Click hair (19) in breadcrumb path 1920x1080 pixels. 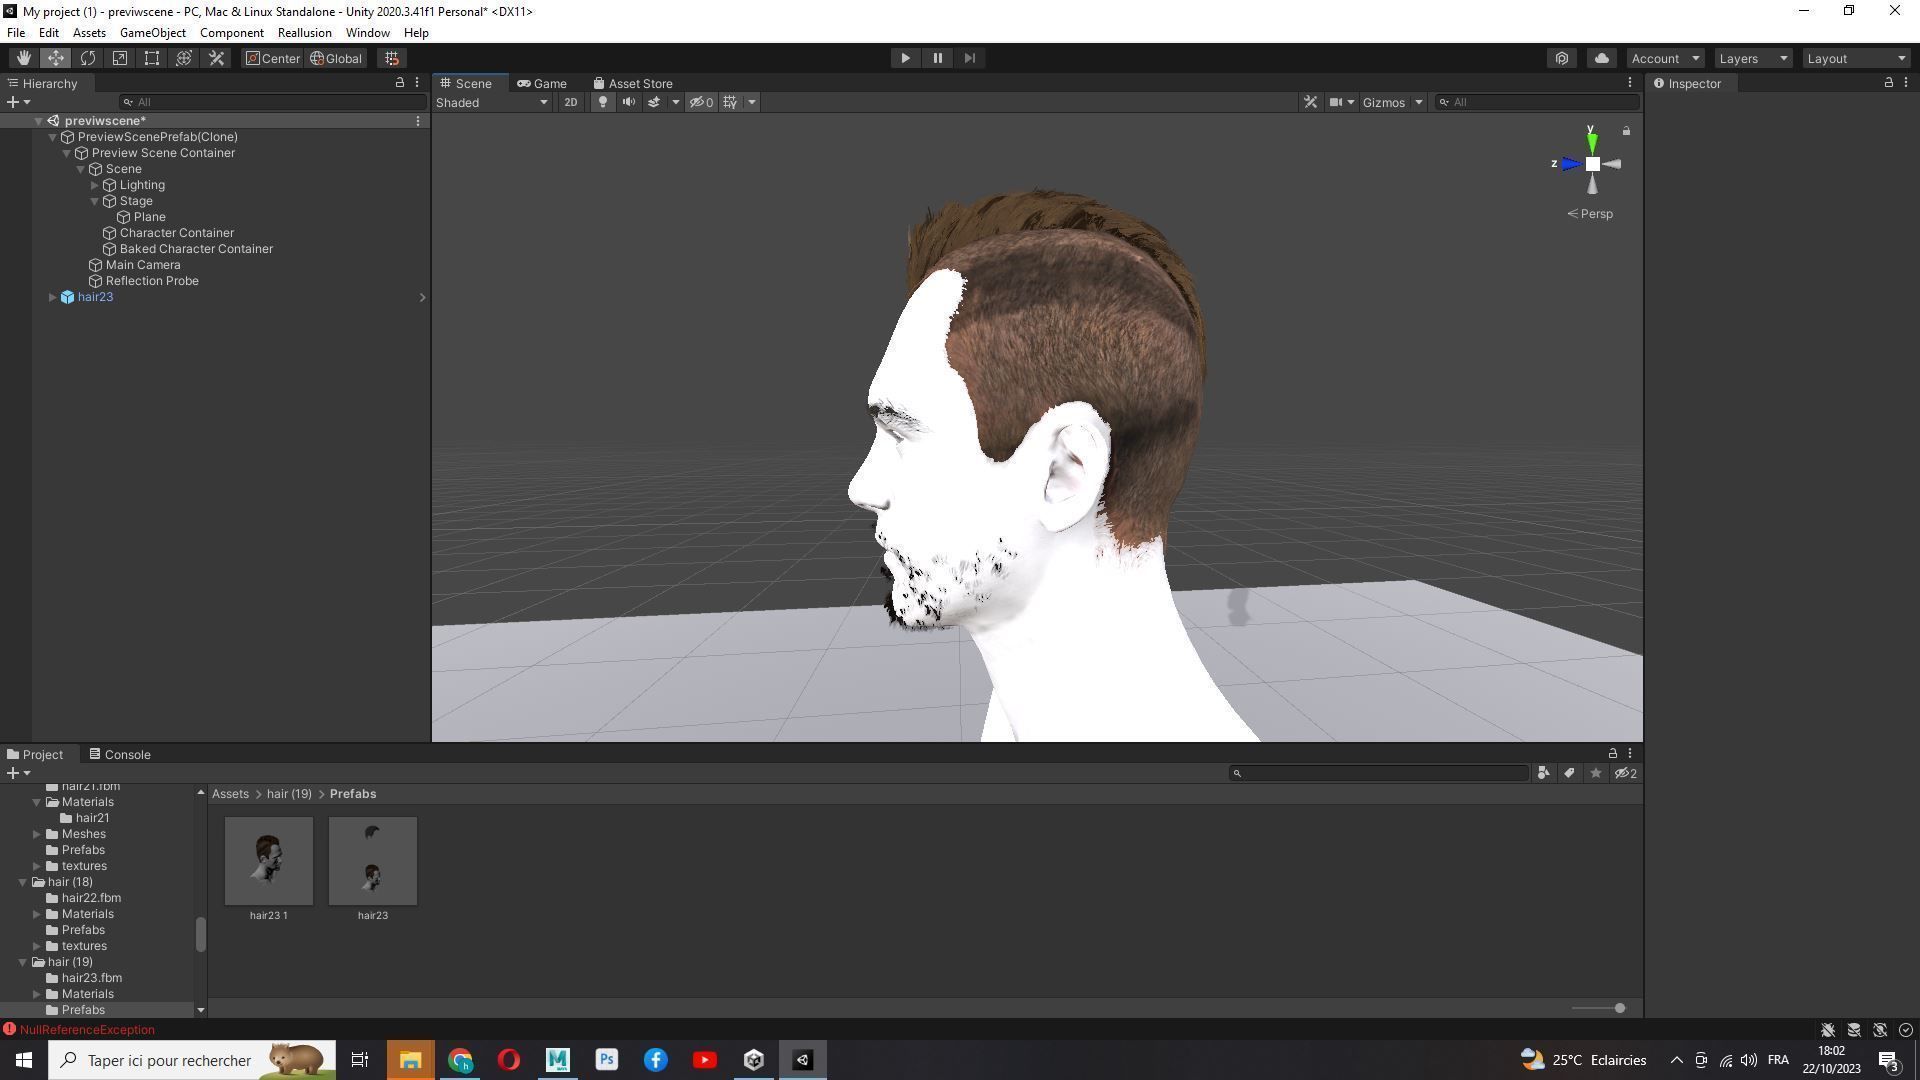pyautogui.click(x=289, y=794)
